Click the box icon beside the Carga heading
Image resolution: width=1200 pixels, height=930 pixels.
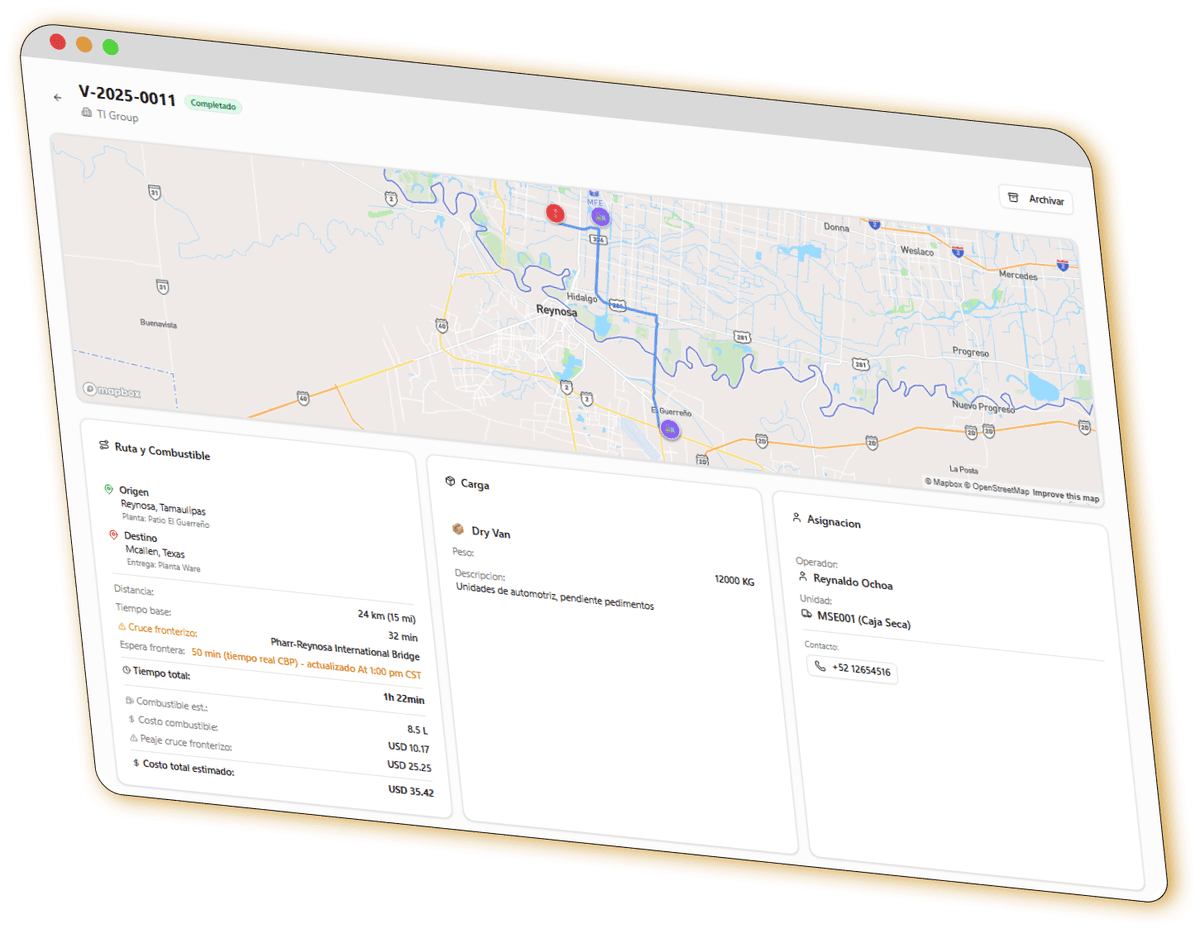click(450, 481)
